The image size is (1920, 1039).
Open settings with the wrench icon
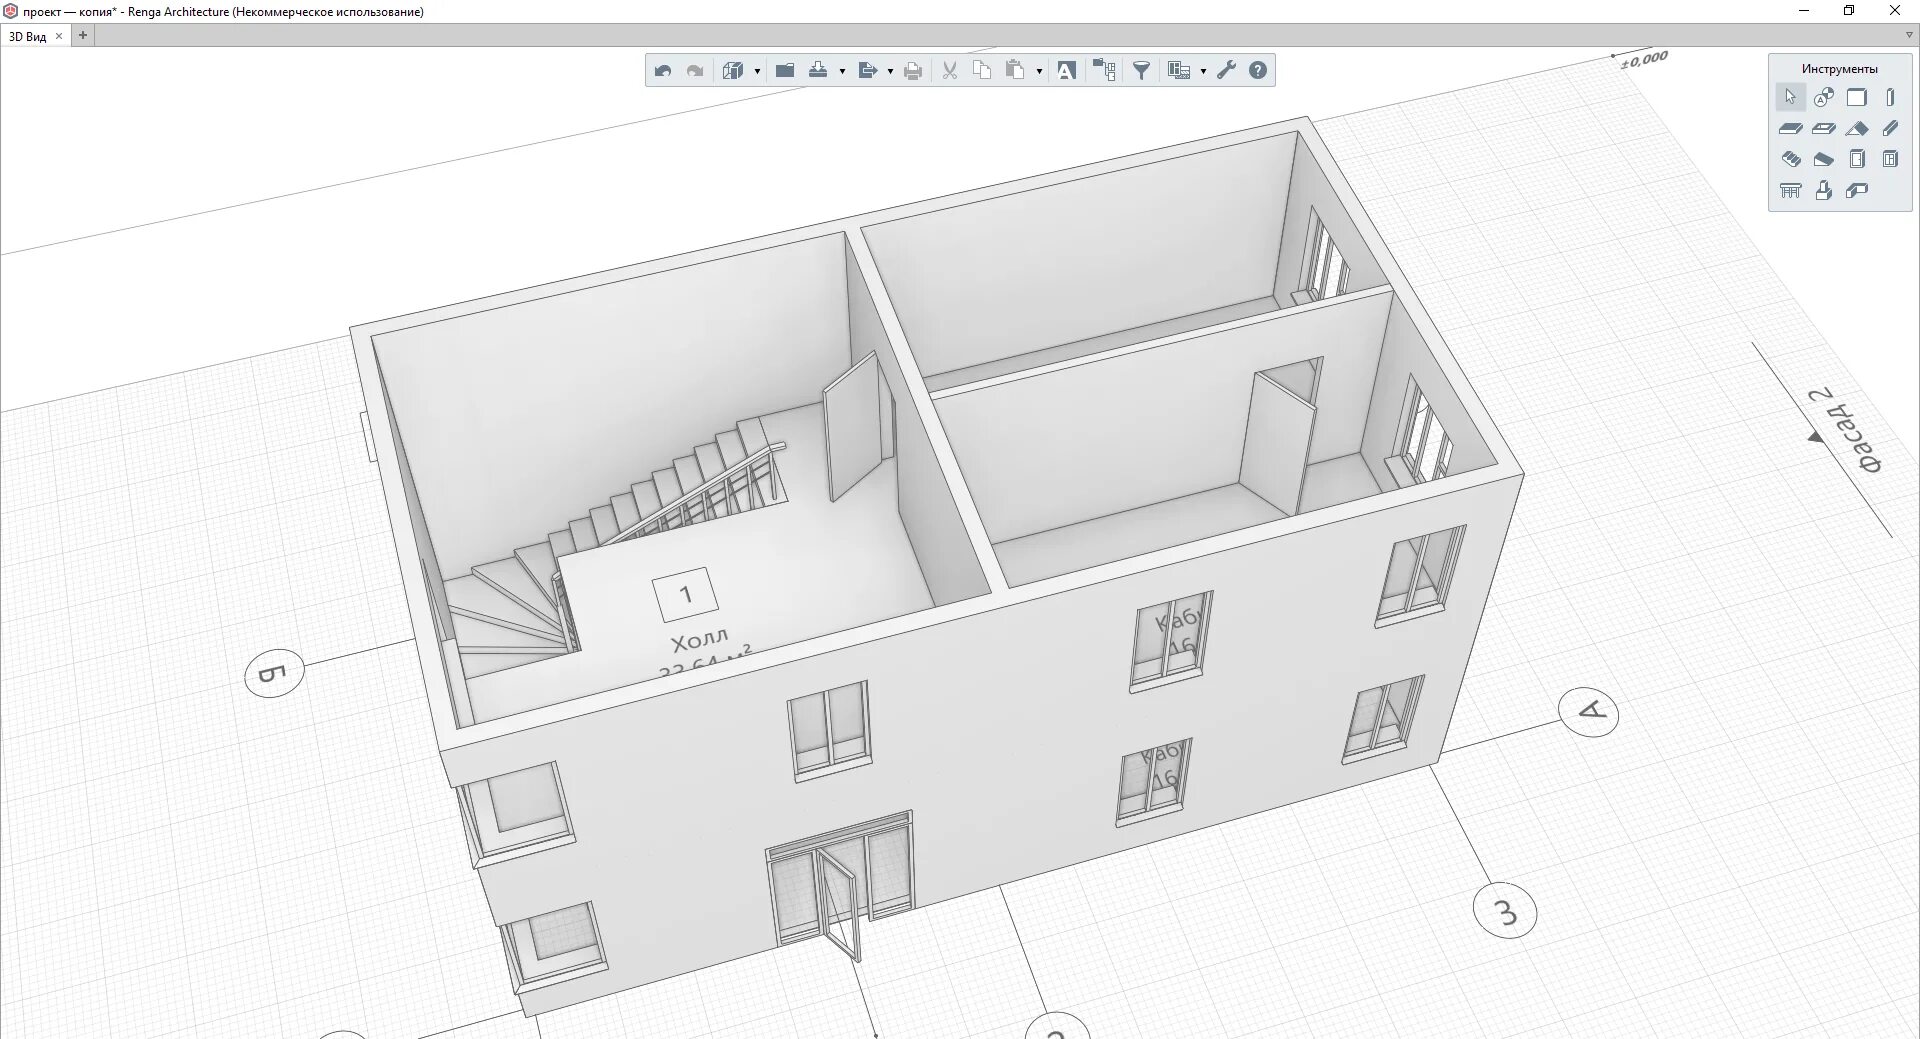coord(1227,70)
